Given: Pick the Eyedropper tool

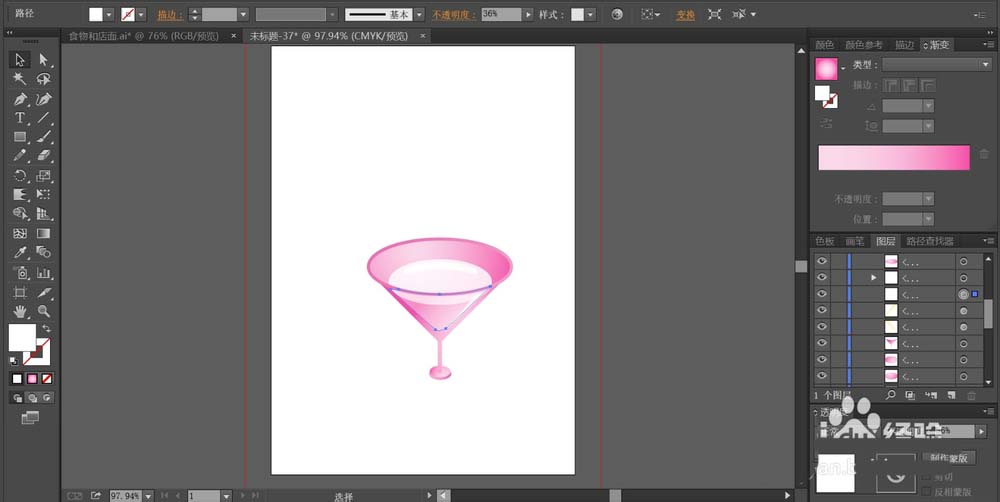Looking at the screenshot, I should [20, 253].
